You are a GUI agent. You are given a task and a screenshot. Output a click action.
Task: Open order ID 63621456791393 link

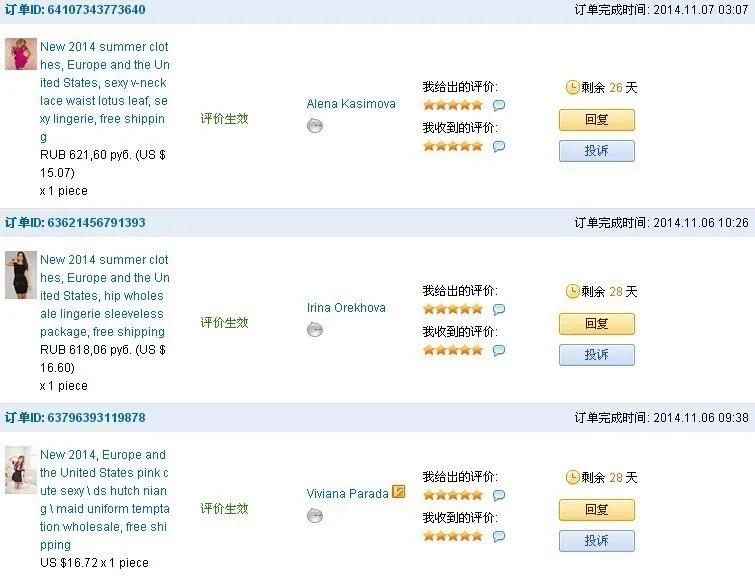coord(75,223)
